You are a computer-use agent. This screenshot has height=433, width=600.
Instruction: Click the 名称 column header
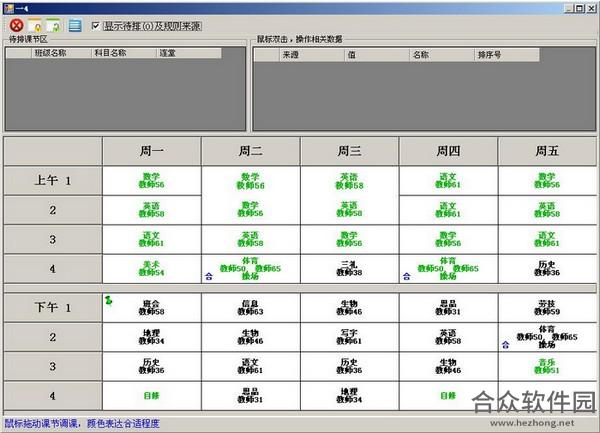pyautogui.click(x=442, y=55)
